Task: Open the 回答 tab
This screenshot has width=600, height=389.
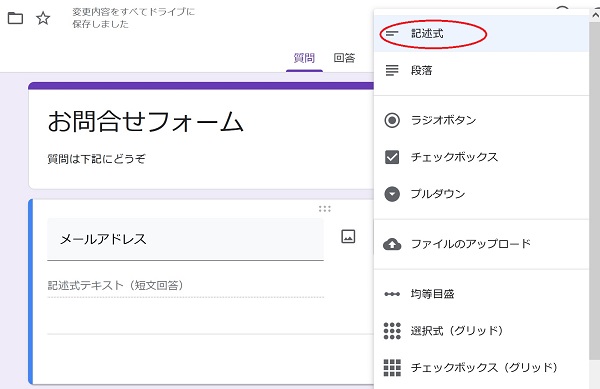Action: tap(344, 58)
